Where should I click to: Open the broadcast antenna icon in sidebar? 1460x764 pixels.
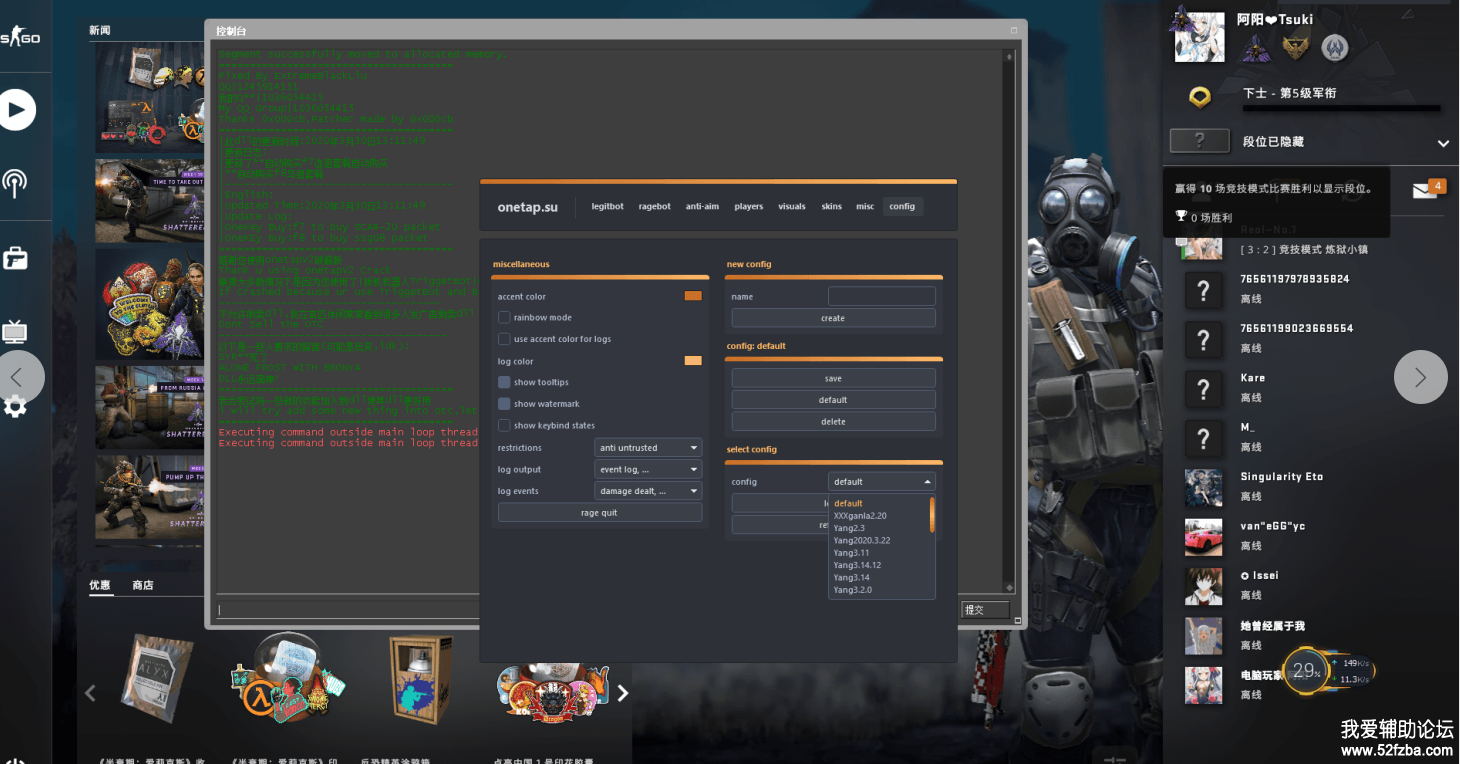pyautogui.click(x=15, y=183)
